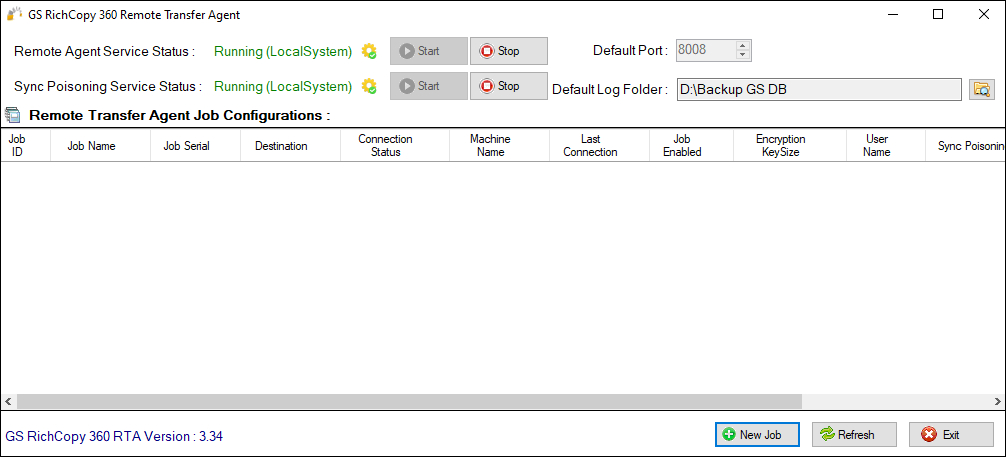The width and height of the screenshot is (1006, 457).
Task: Click the horizontal scrollbar thumb
Action: [409, 401]
